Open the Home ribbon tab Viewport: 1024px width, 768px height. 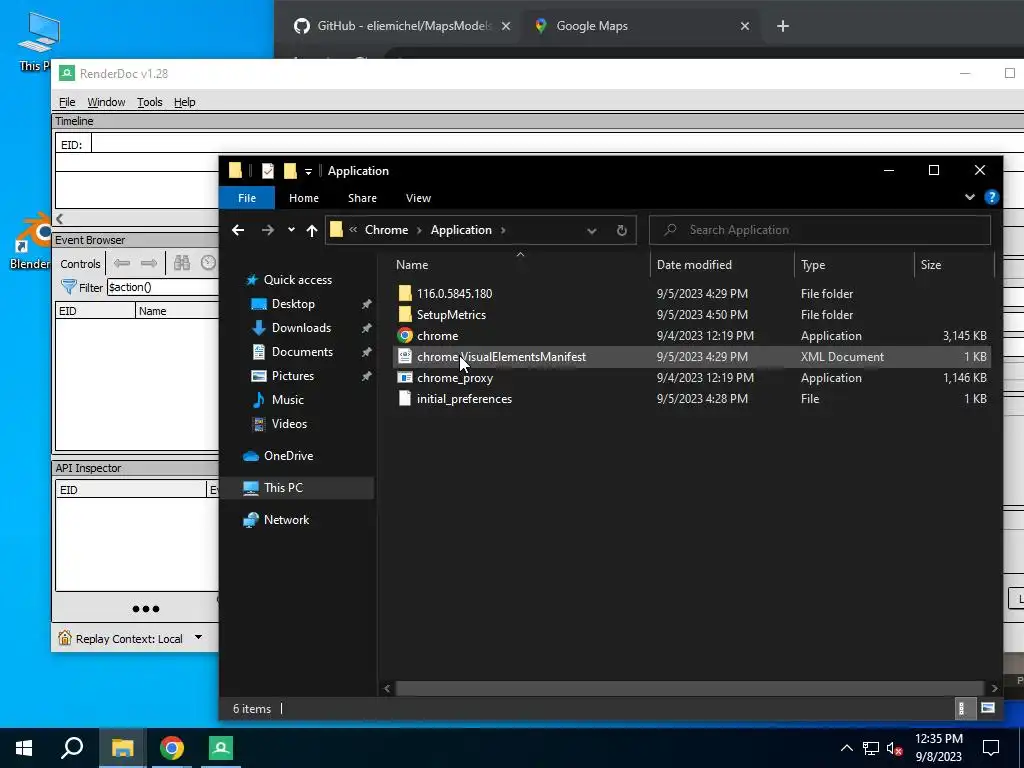tap(304, 198)
